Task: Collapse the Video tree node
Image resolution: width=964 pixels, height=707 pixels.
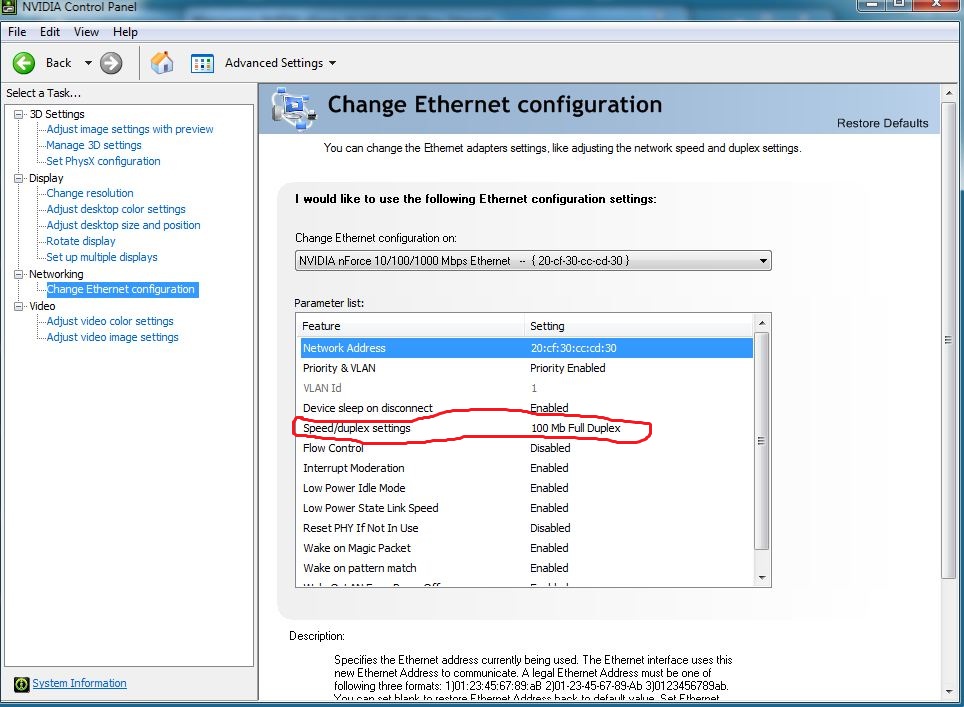Action: click(19, 306)
